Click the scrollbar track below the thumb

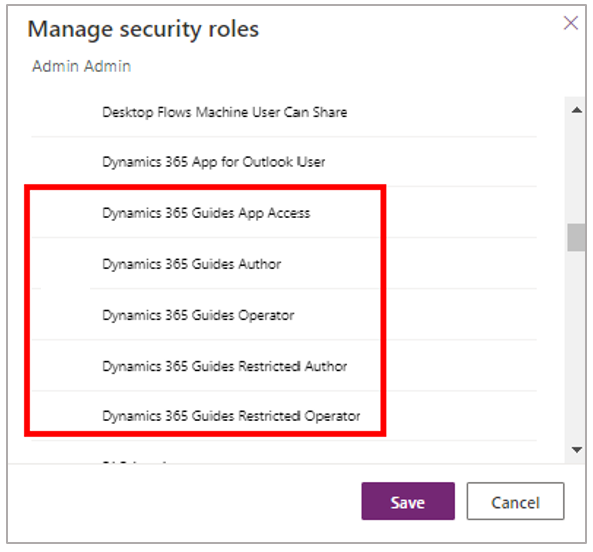576,346
